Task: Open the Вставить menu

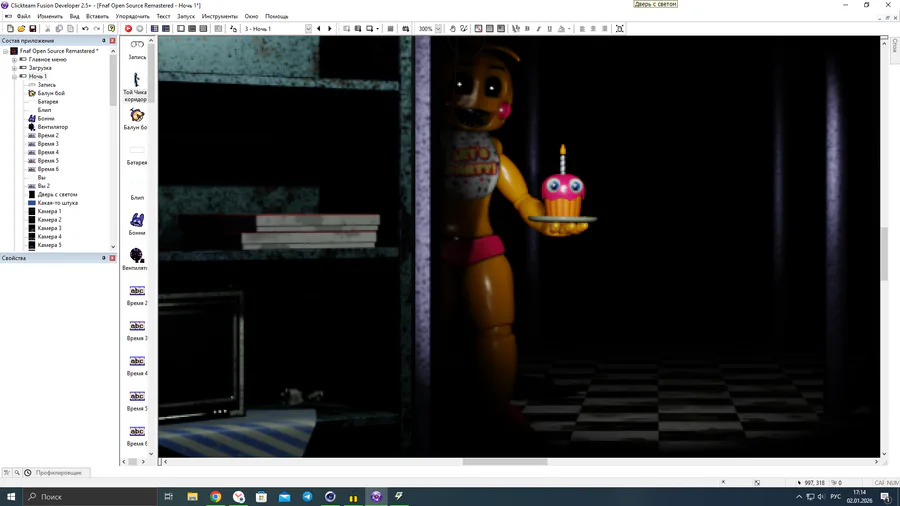Action: 97,17
